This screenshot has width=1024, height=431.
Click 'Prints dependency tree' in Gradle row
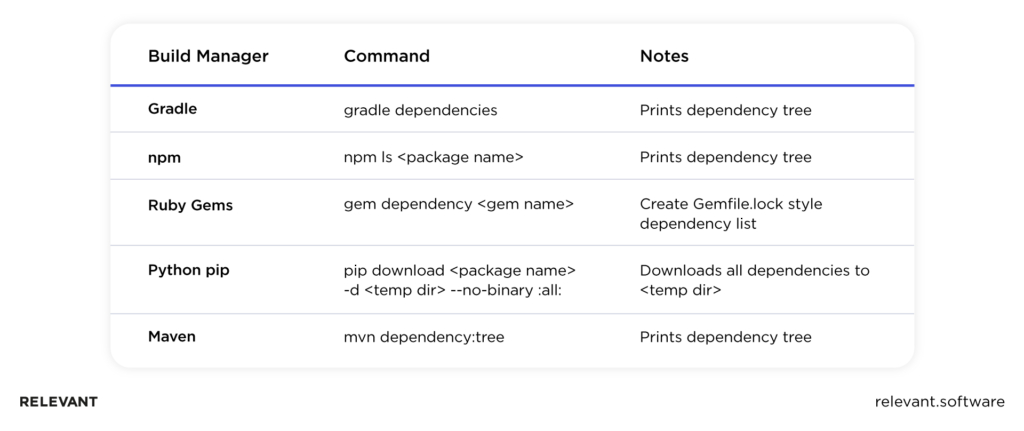[726, 110]
